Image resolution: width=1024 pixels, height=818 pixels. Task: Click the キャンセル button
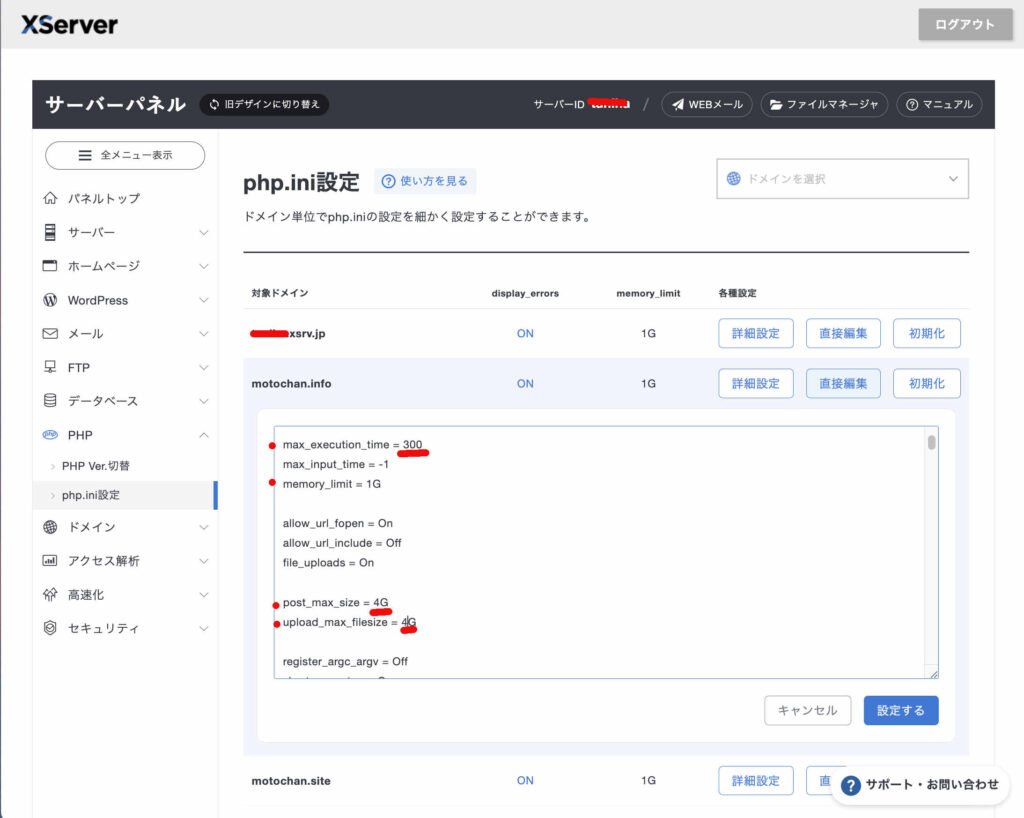(807, 710)
